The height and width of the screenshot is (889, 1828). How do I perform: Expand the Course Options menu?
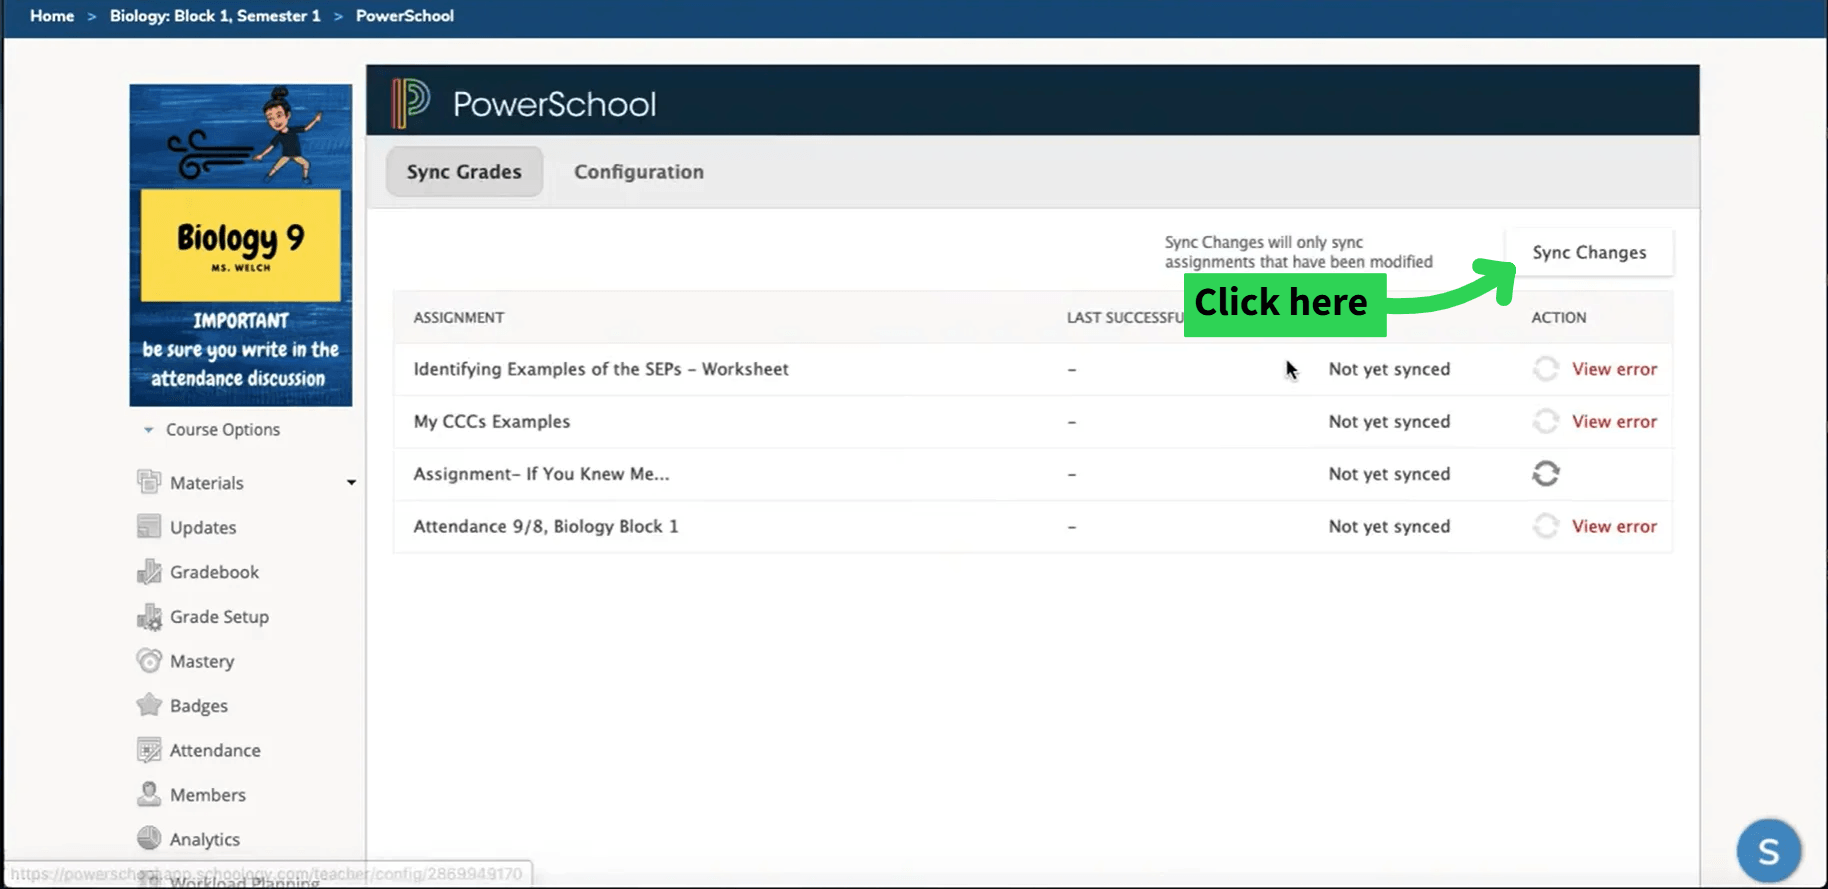(213, 429)
